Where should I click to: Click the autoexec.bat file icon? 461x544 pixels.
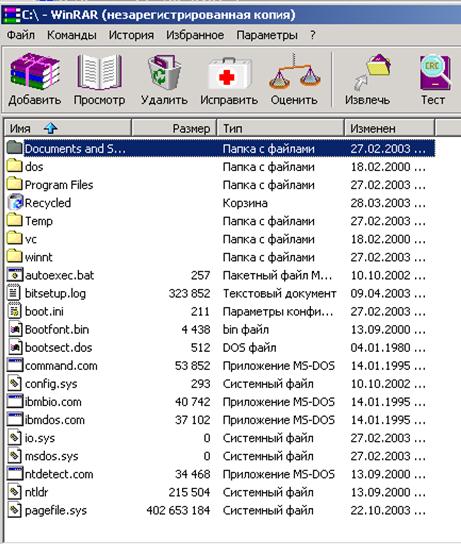pos(15,275)
